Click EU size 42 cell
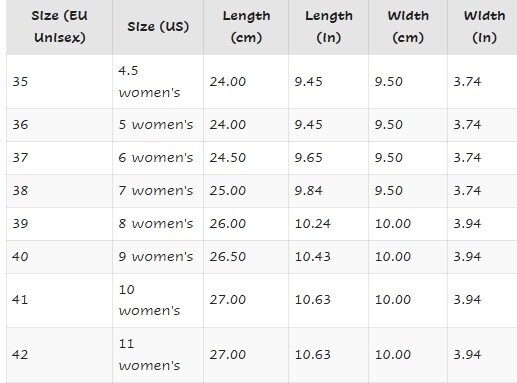 [59, 355]
